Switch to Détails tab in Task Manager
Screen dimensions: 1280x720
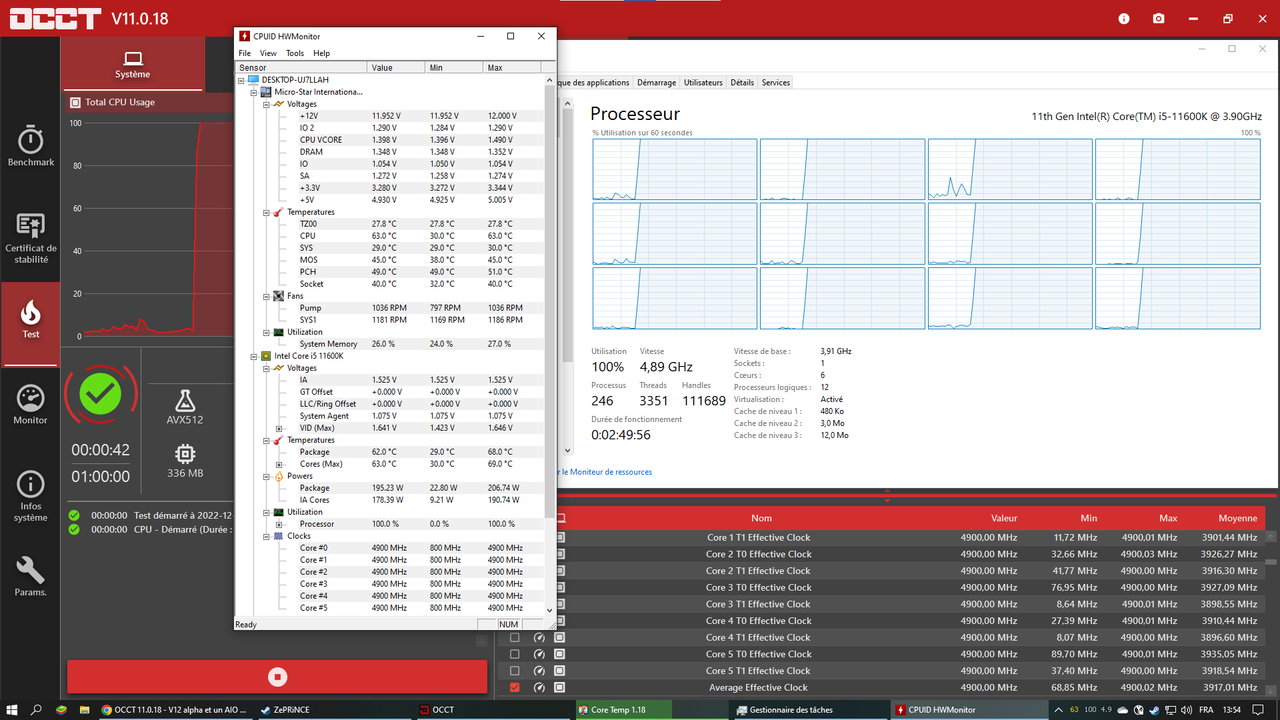pyautogui.click(x=742, y=83)
